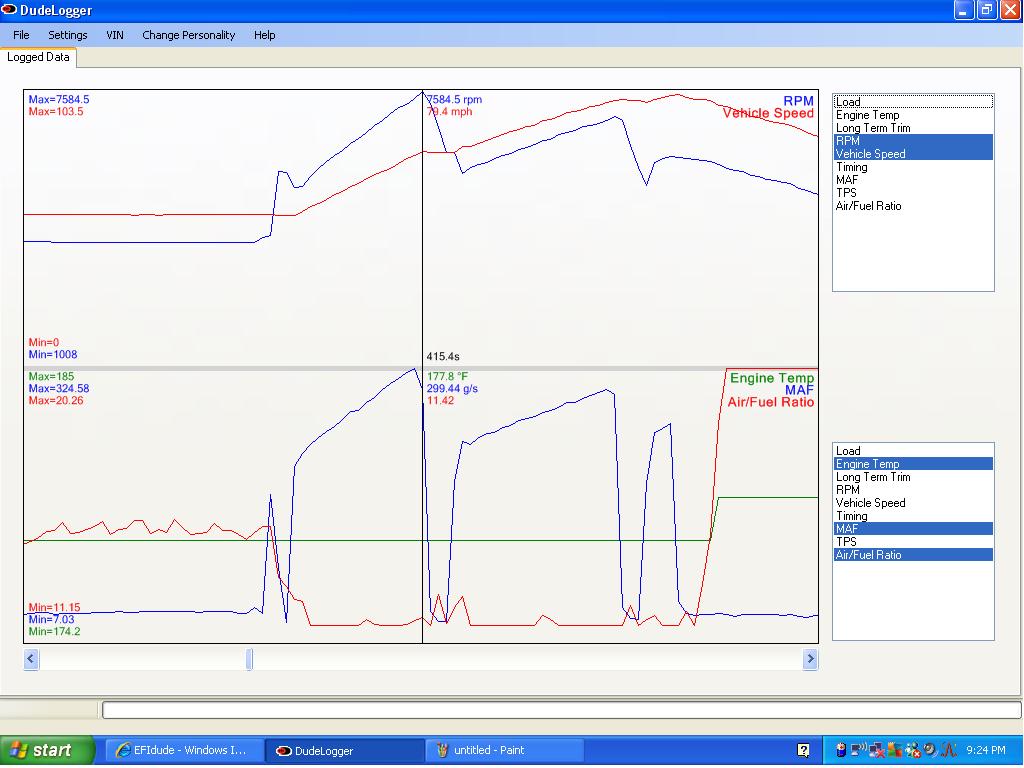
Task: Click the DudeLogger title bar app icon
Action: click(x=9, y=10)
